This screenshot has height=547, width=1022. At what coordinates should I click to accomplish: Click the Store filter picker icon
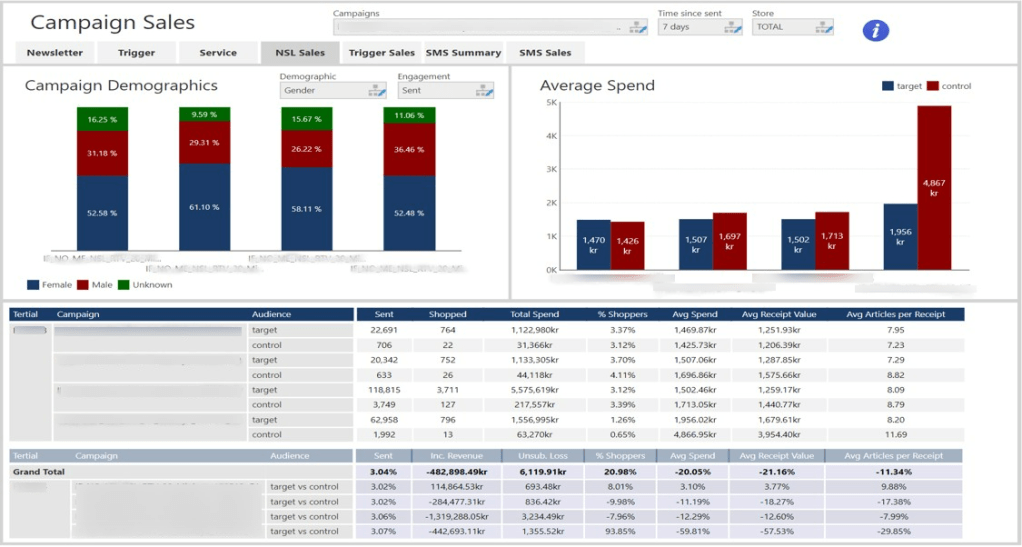[x=822, y=28]
